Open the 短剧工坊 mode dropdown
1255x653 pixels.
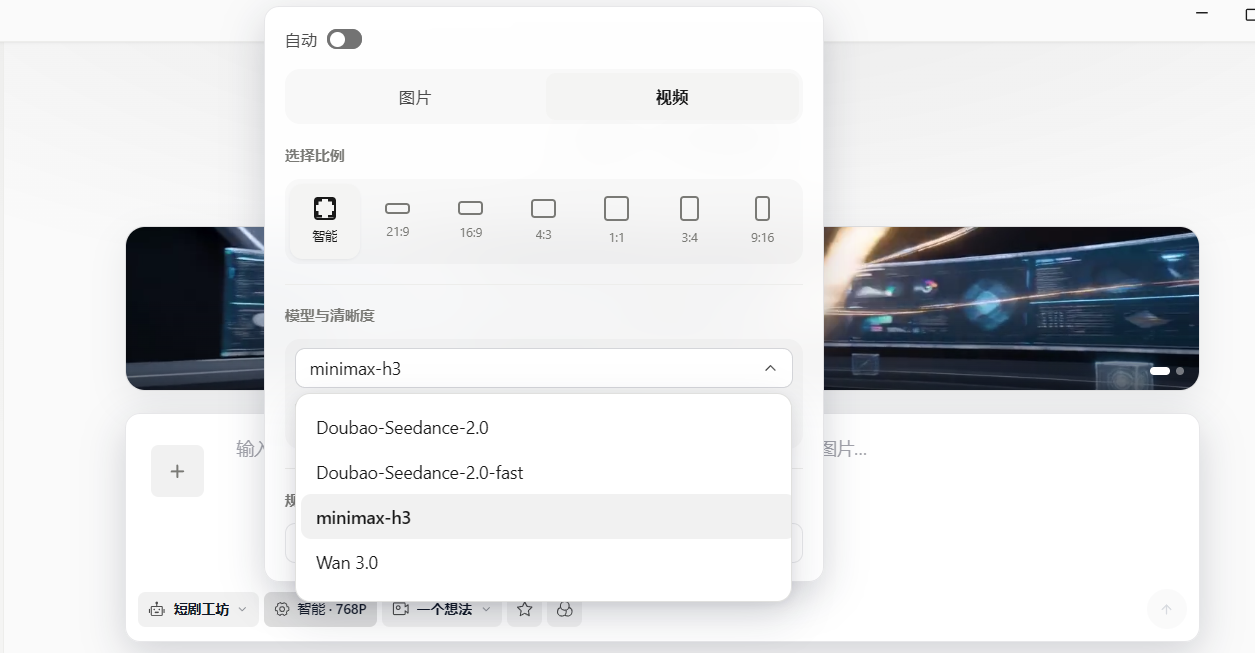[198, 609]
